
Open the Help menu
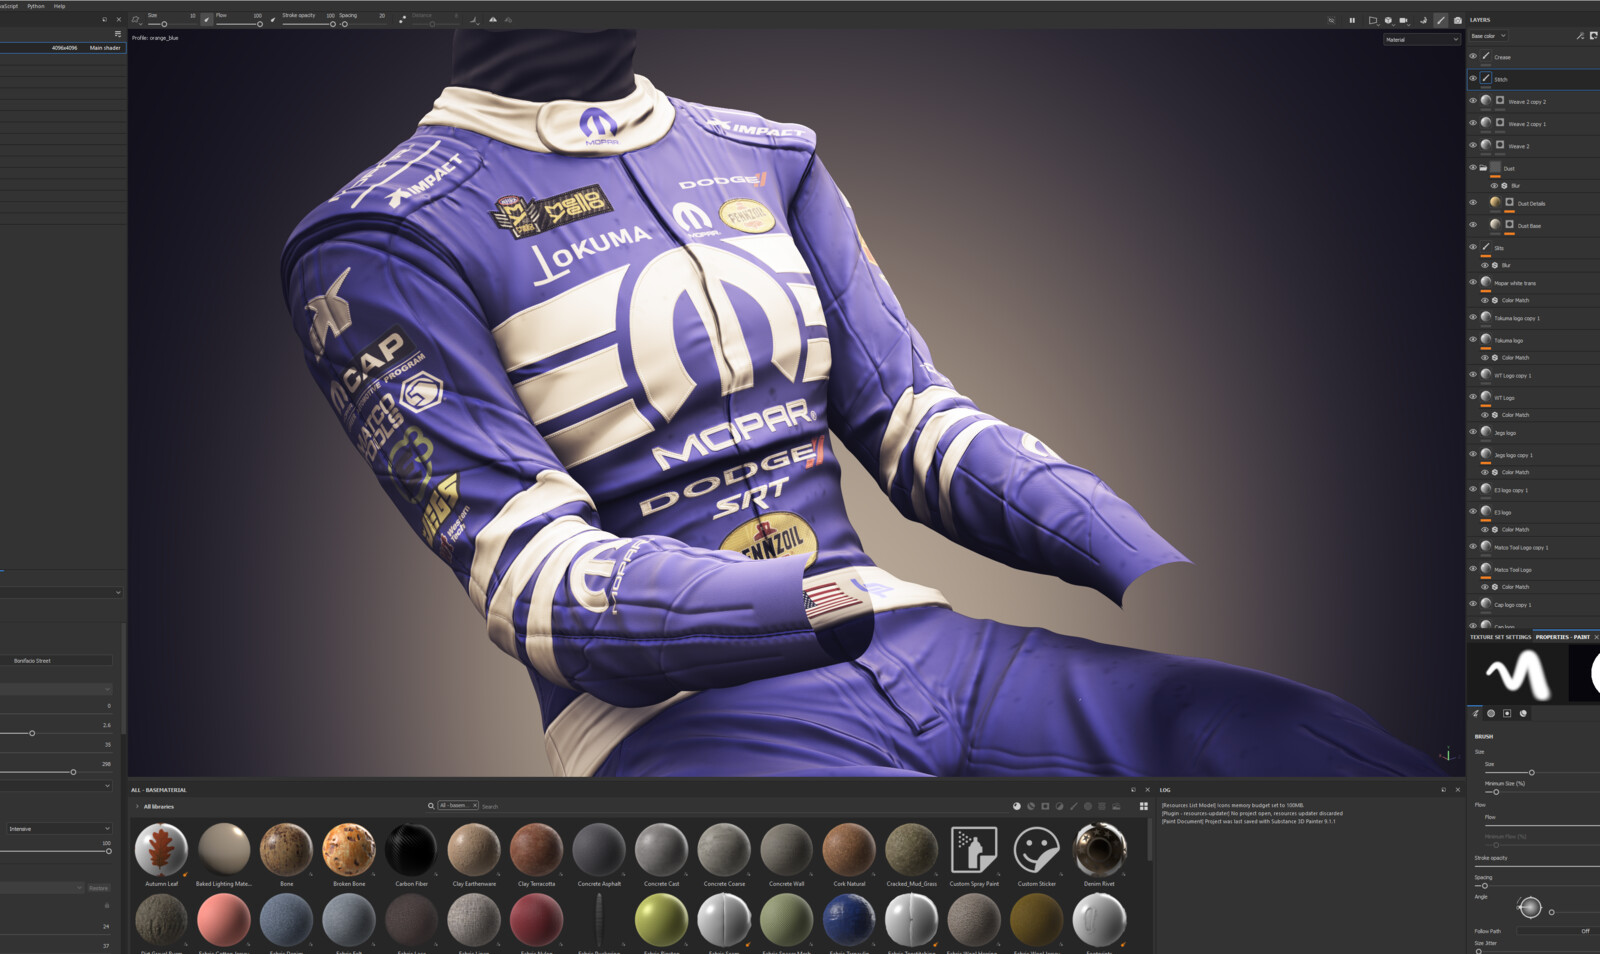click(x=59, y=6)
